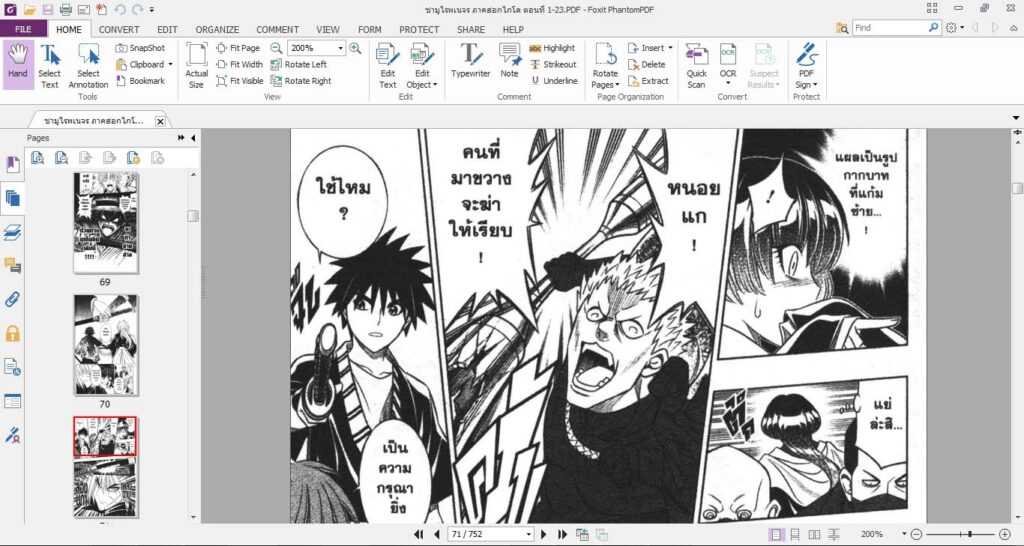Viewport: 1024px width, 546px height.
Task: Enable facing pages view mode
Action: click(814, 534)
